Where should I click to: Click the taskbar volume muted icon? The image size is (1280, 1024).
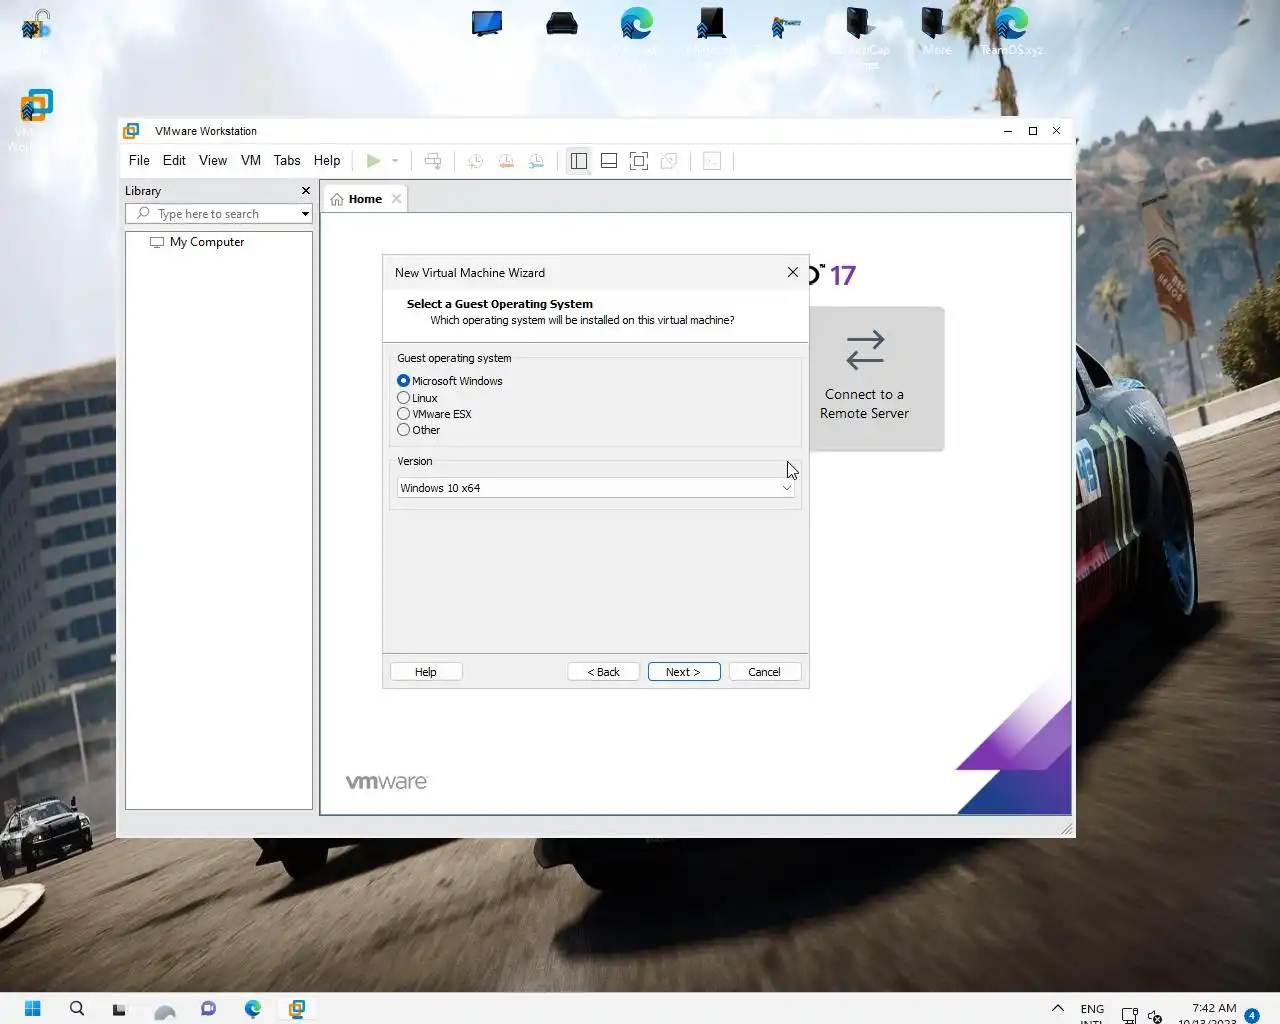[1155, 1016]
